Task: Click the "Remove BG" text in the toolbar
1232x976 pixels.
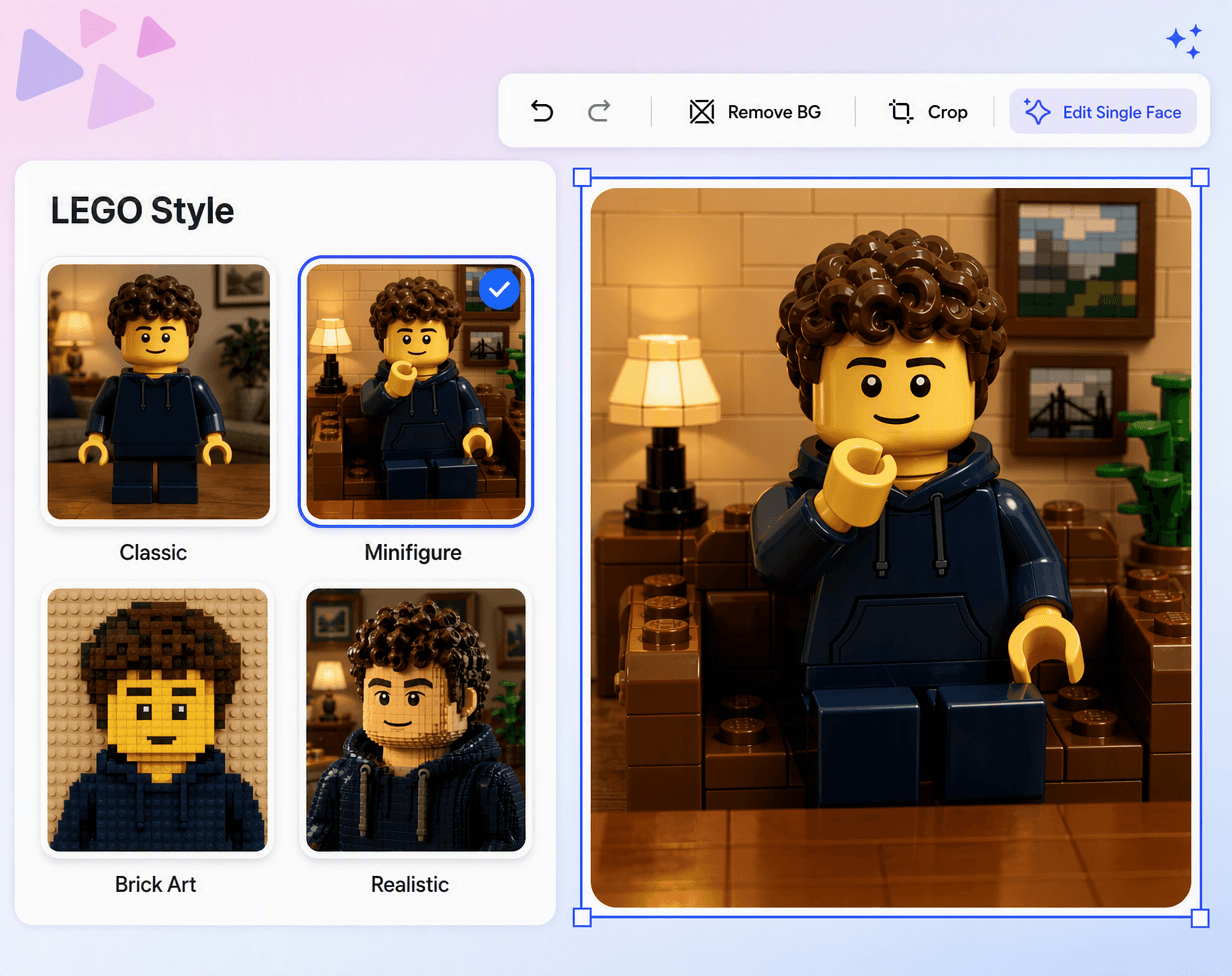Action: (x=774, y=112)
